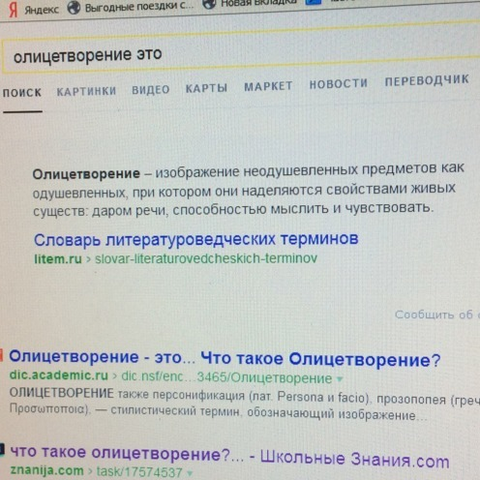The width and height of the screenshot is (480, 480).
Task: Click snippet text 'ОЛИЦЕТВОРЕНИЕ также персонификация'
Action: (127, 394)
